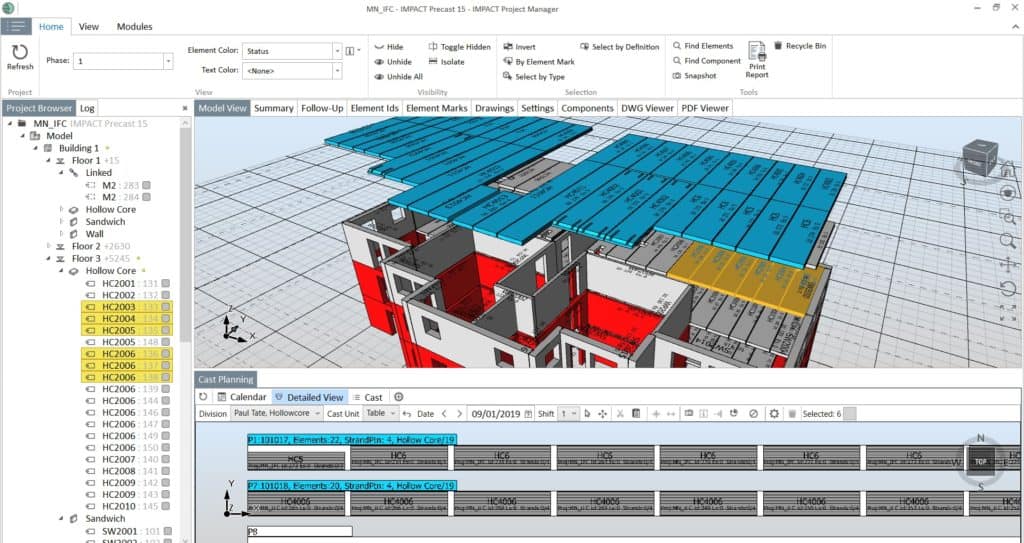Expand the Floor 2 tree node
Screen dimensions: 1024x543
pyautogui.click(x=49, y=246)
